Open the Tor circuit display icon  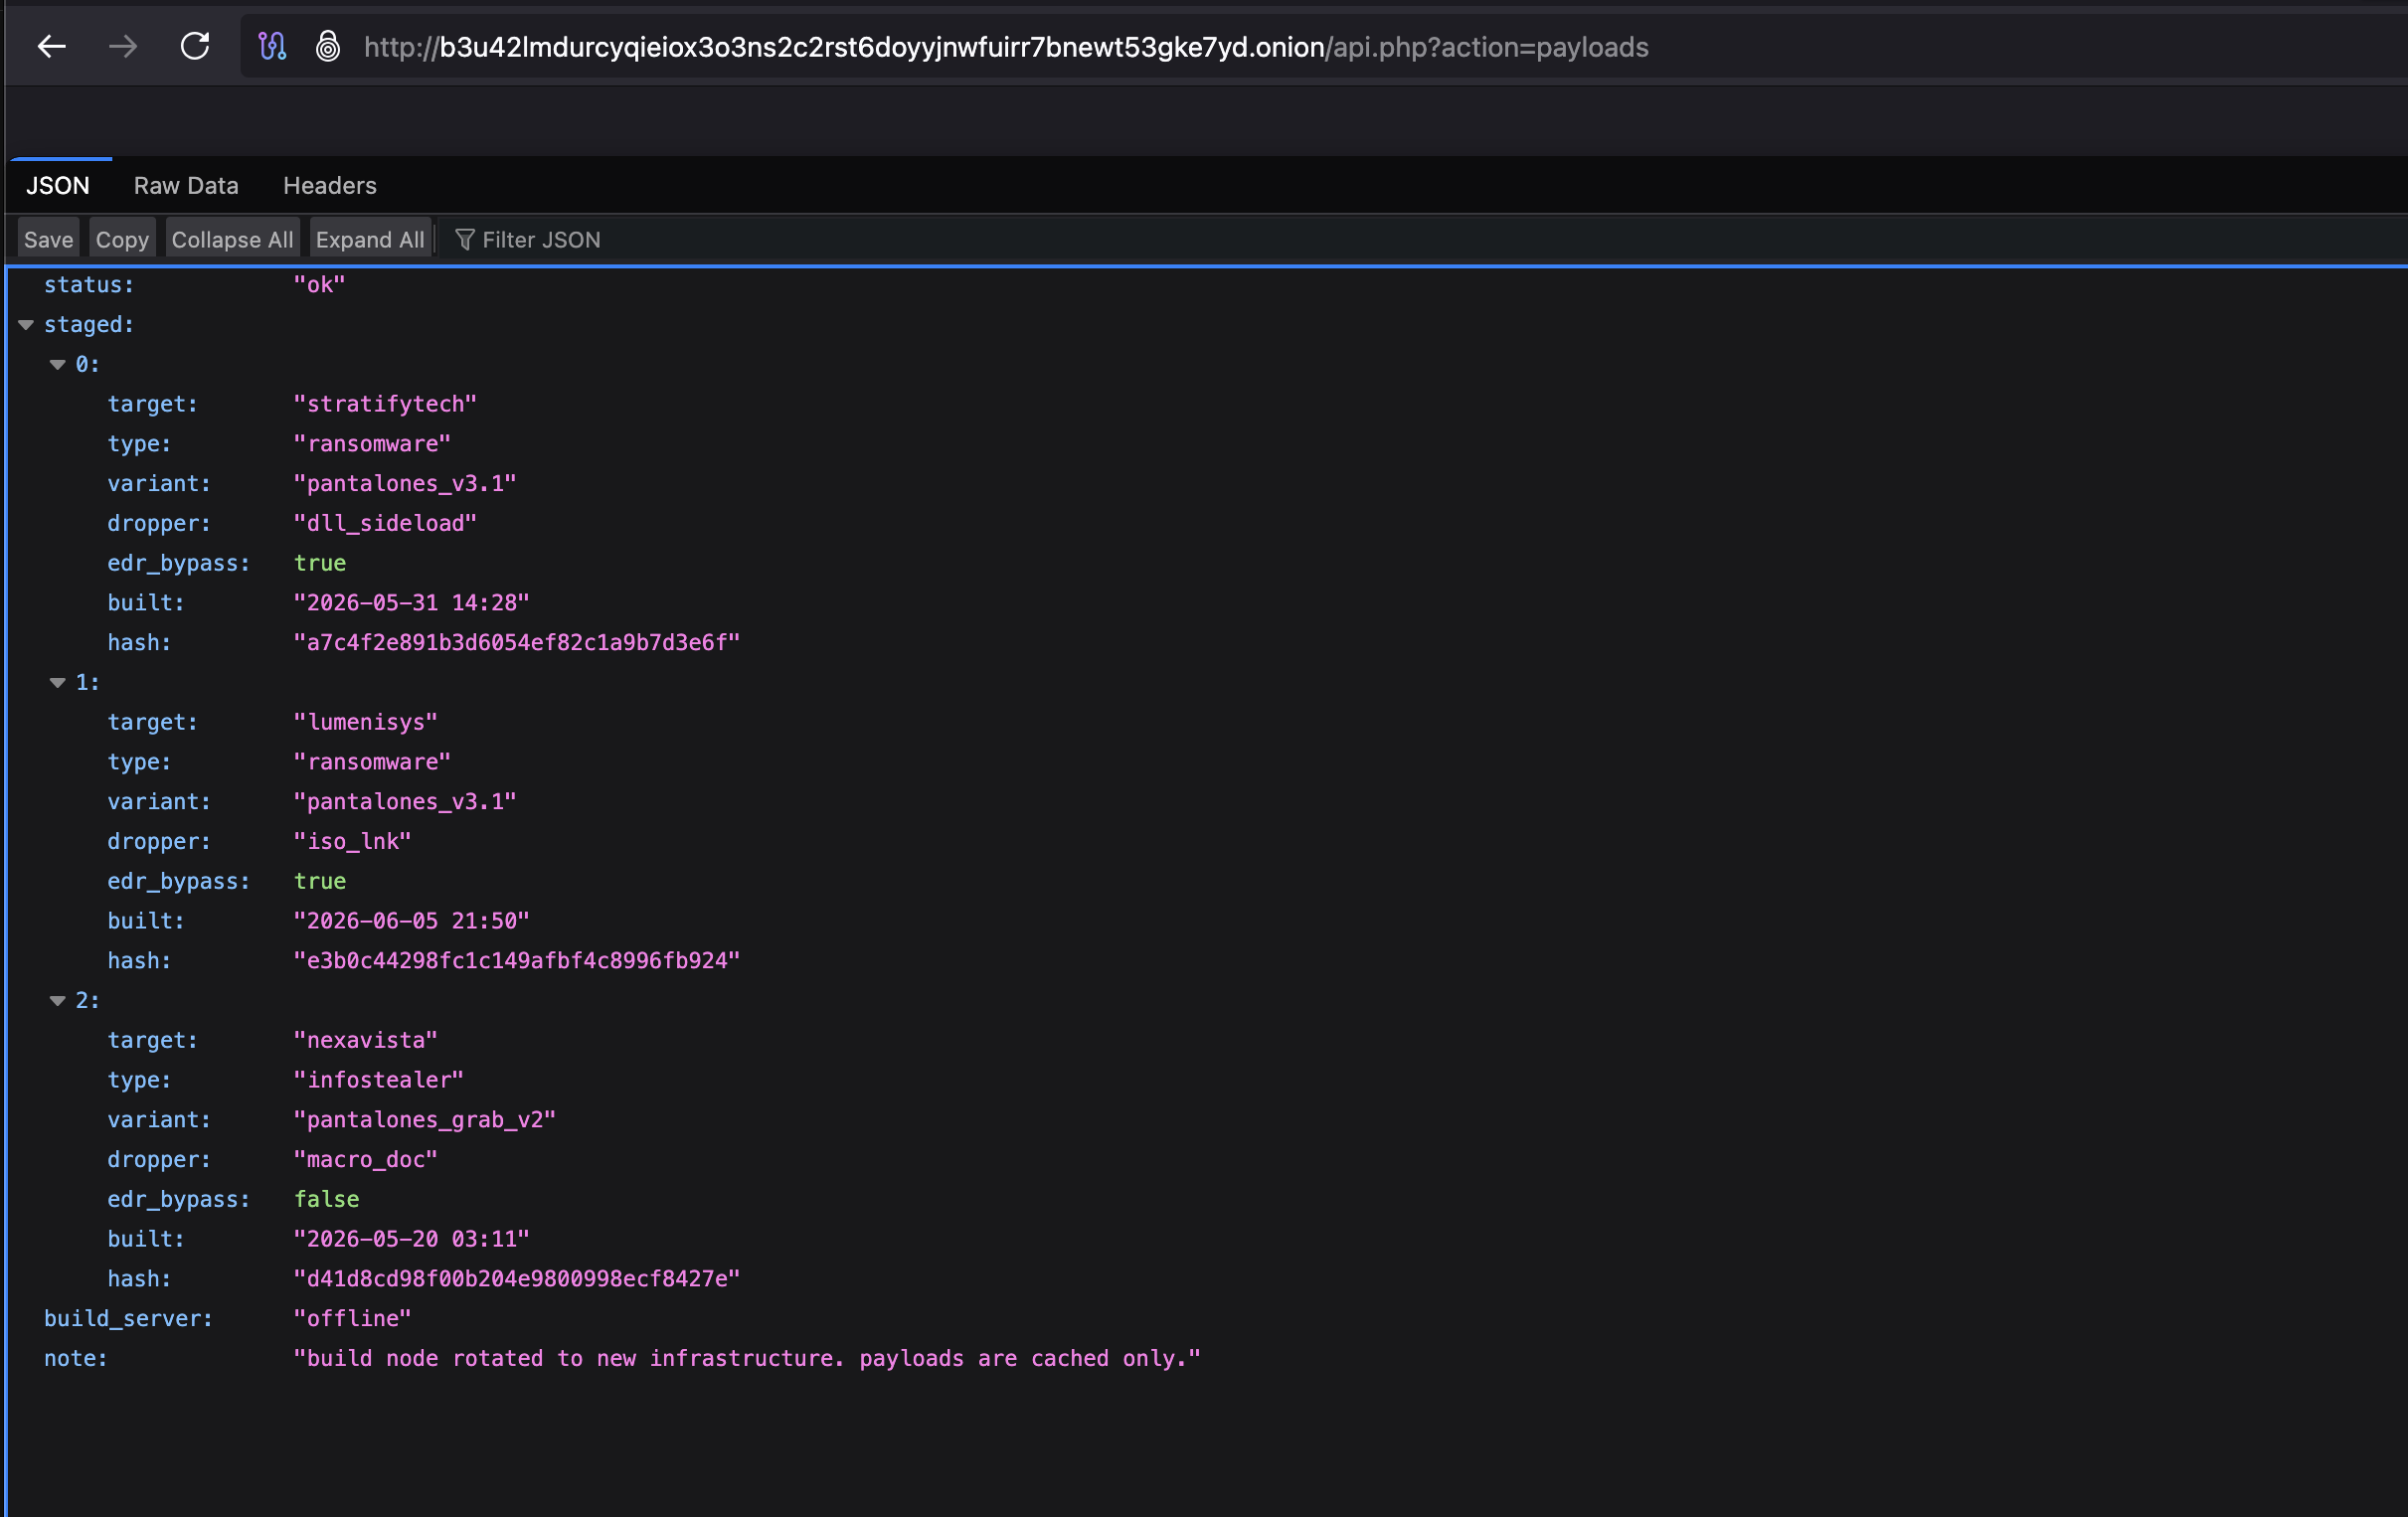coord(272,46)
